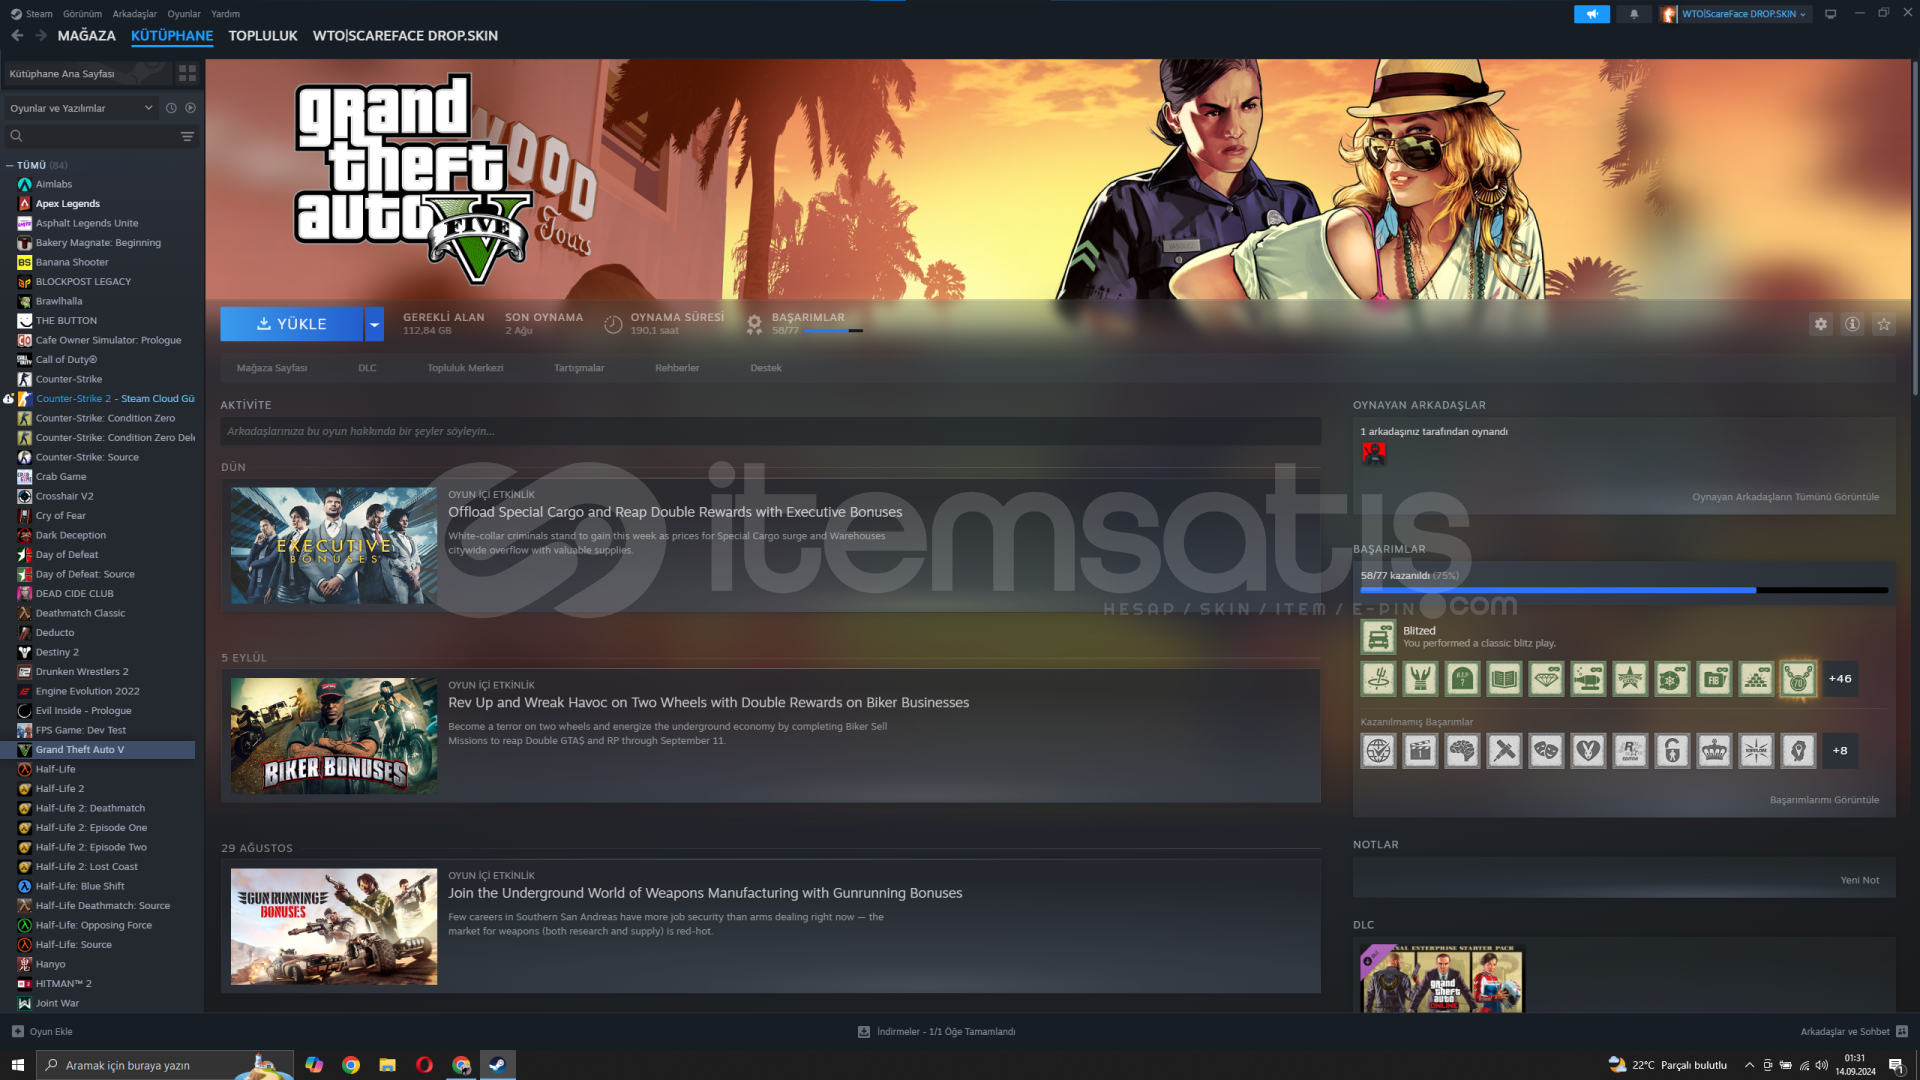Open the Biker Bonuses news thumbnail
1920x1080 pixels.
[x=334, y=737]
